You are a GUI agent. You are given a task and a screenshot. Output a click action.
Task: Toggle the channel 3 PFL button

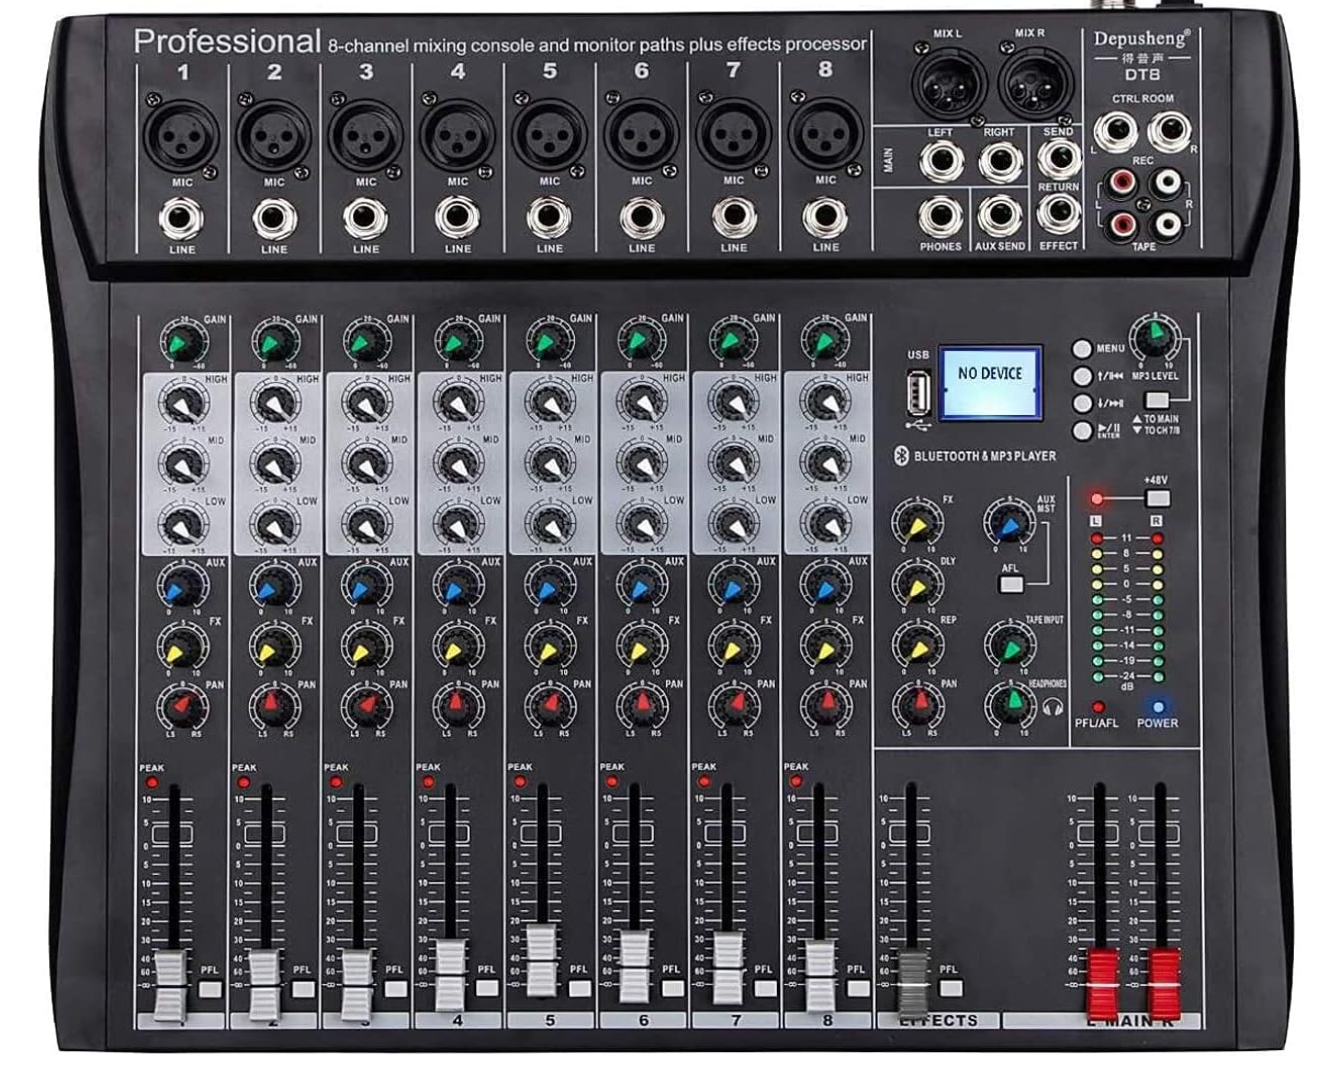[x=395, y=988]
